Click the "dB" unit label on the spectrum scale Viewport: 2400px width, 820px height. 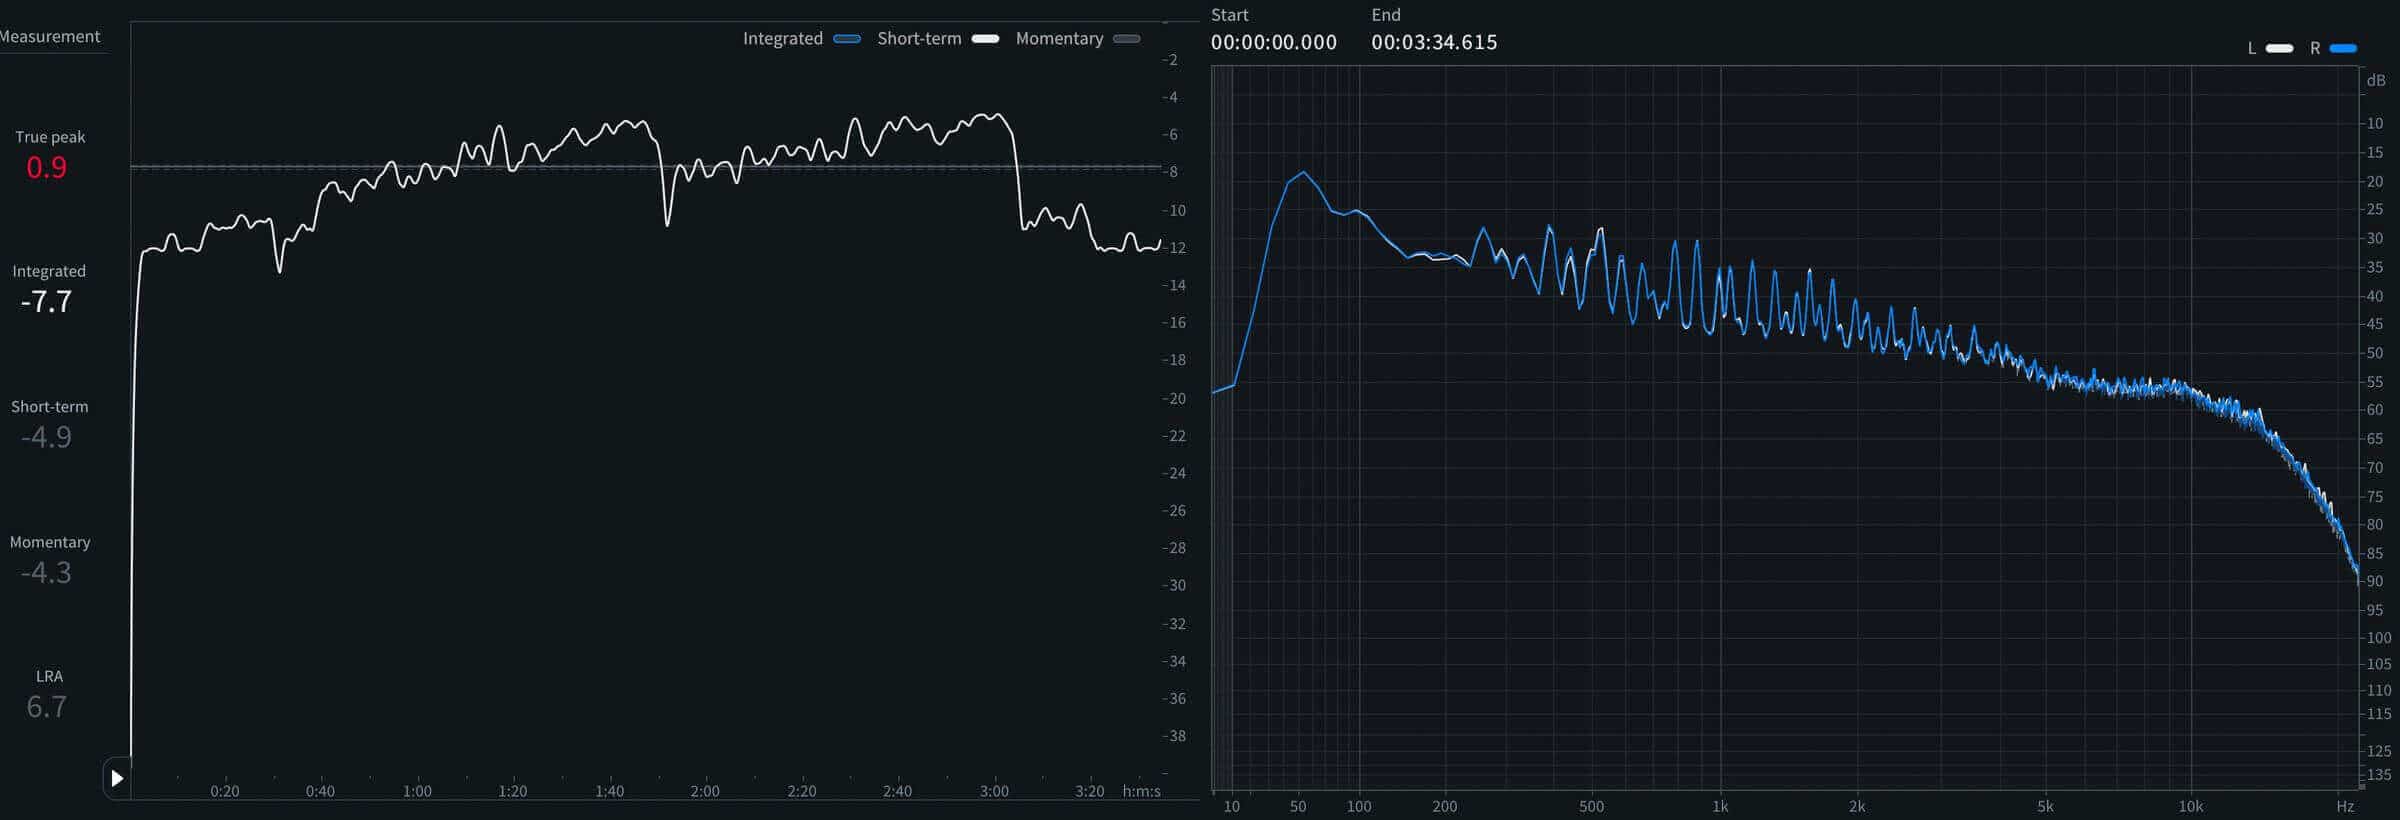pos(2376,80)
